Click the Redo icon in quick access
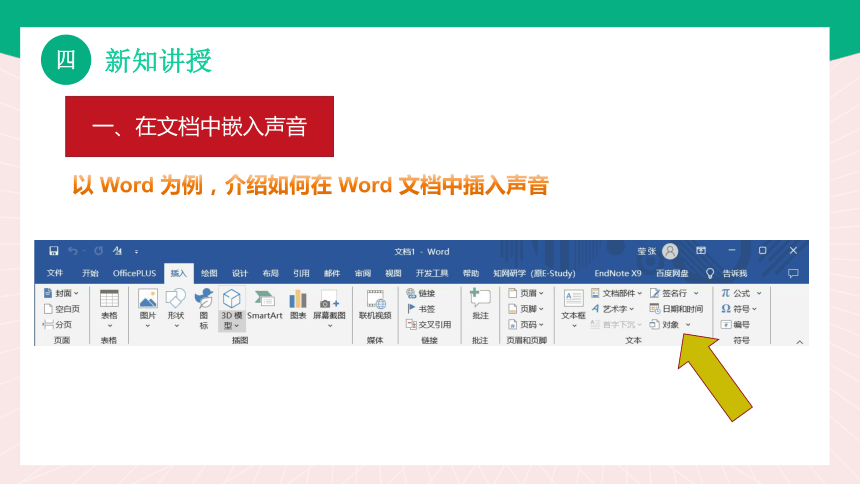This screenshot has height=484, width=860. pyautogui.click(x=99, y=251)
